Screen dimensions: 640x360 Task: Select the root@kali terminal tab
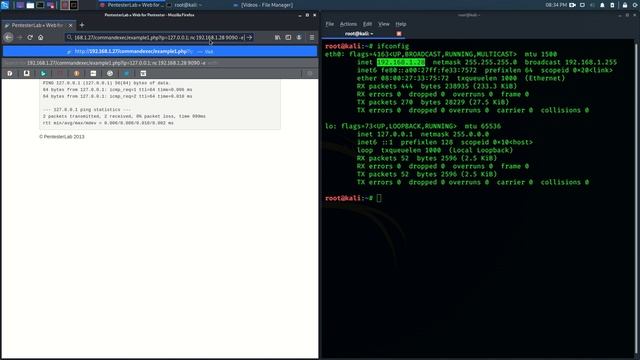pyautogui.click(x=359, y=33)
